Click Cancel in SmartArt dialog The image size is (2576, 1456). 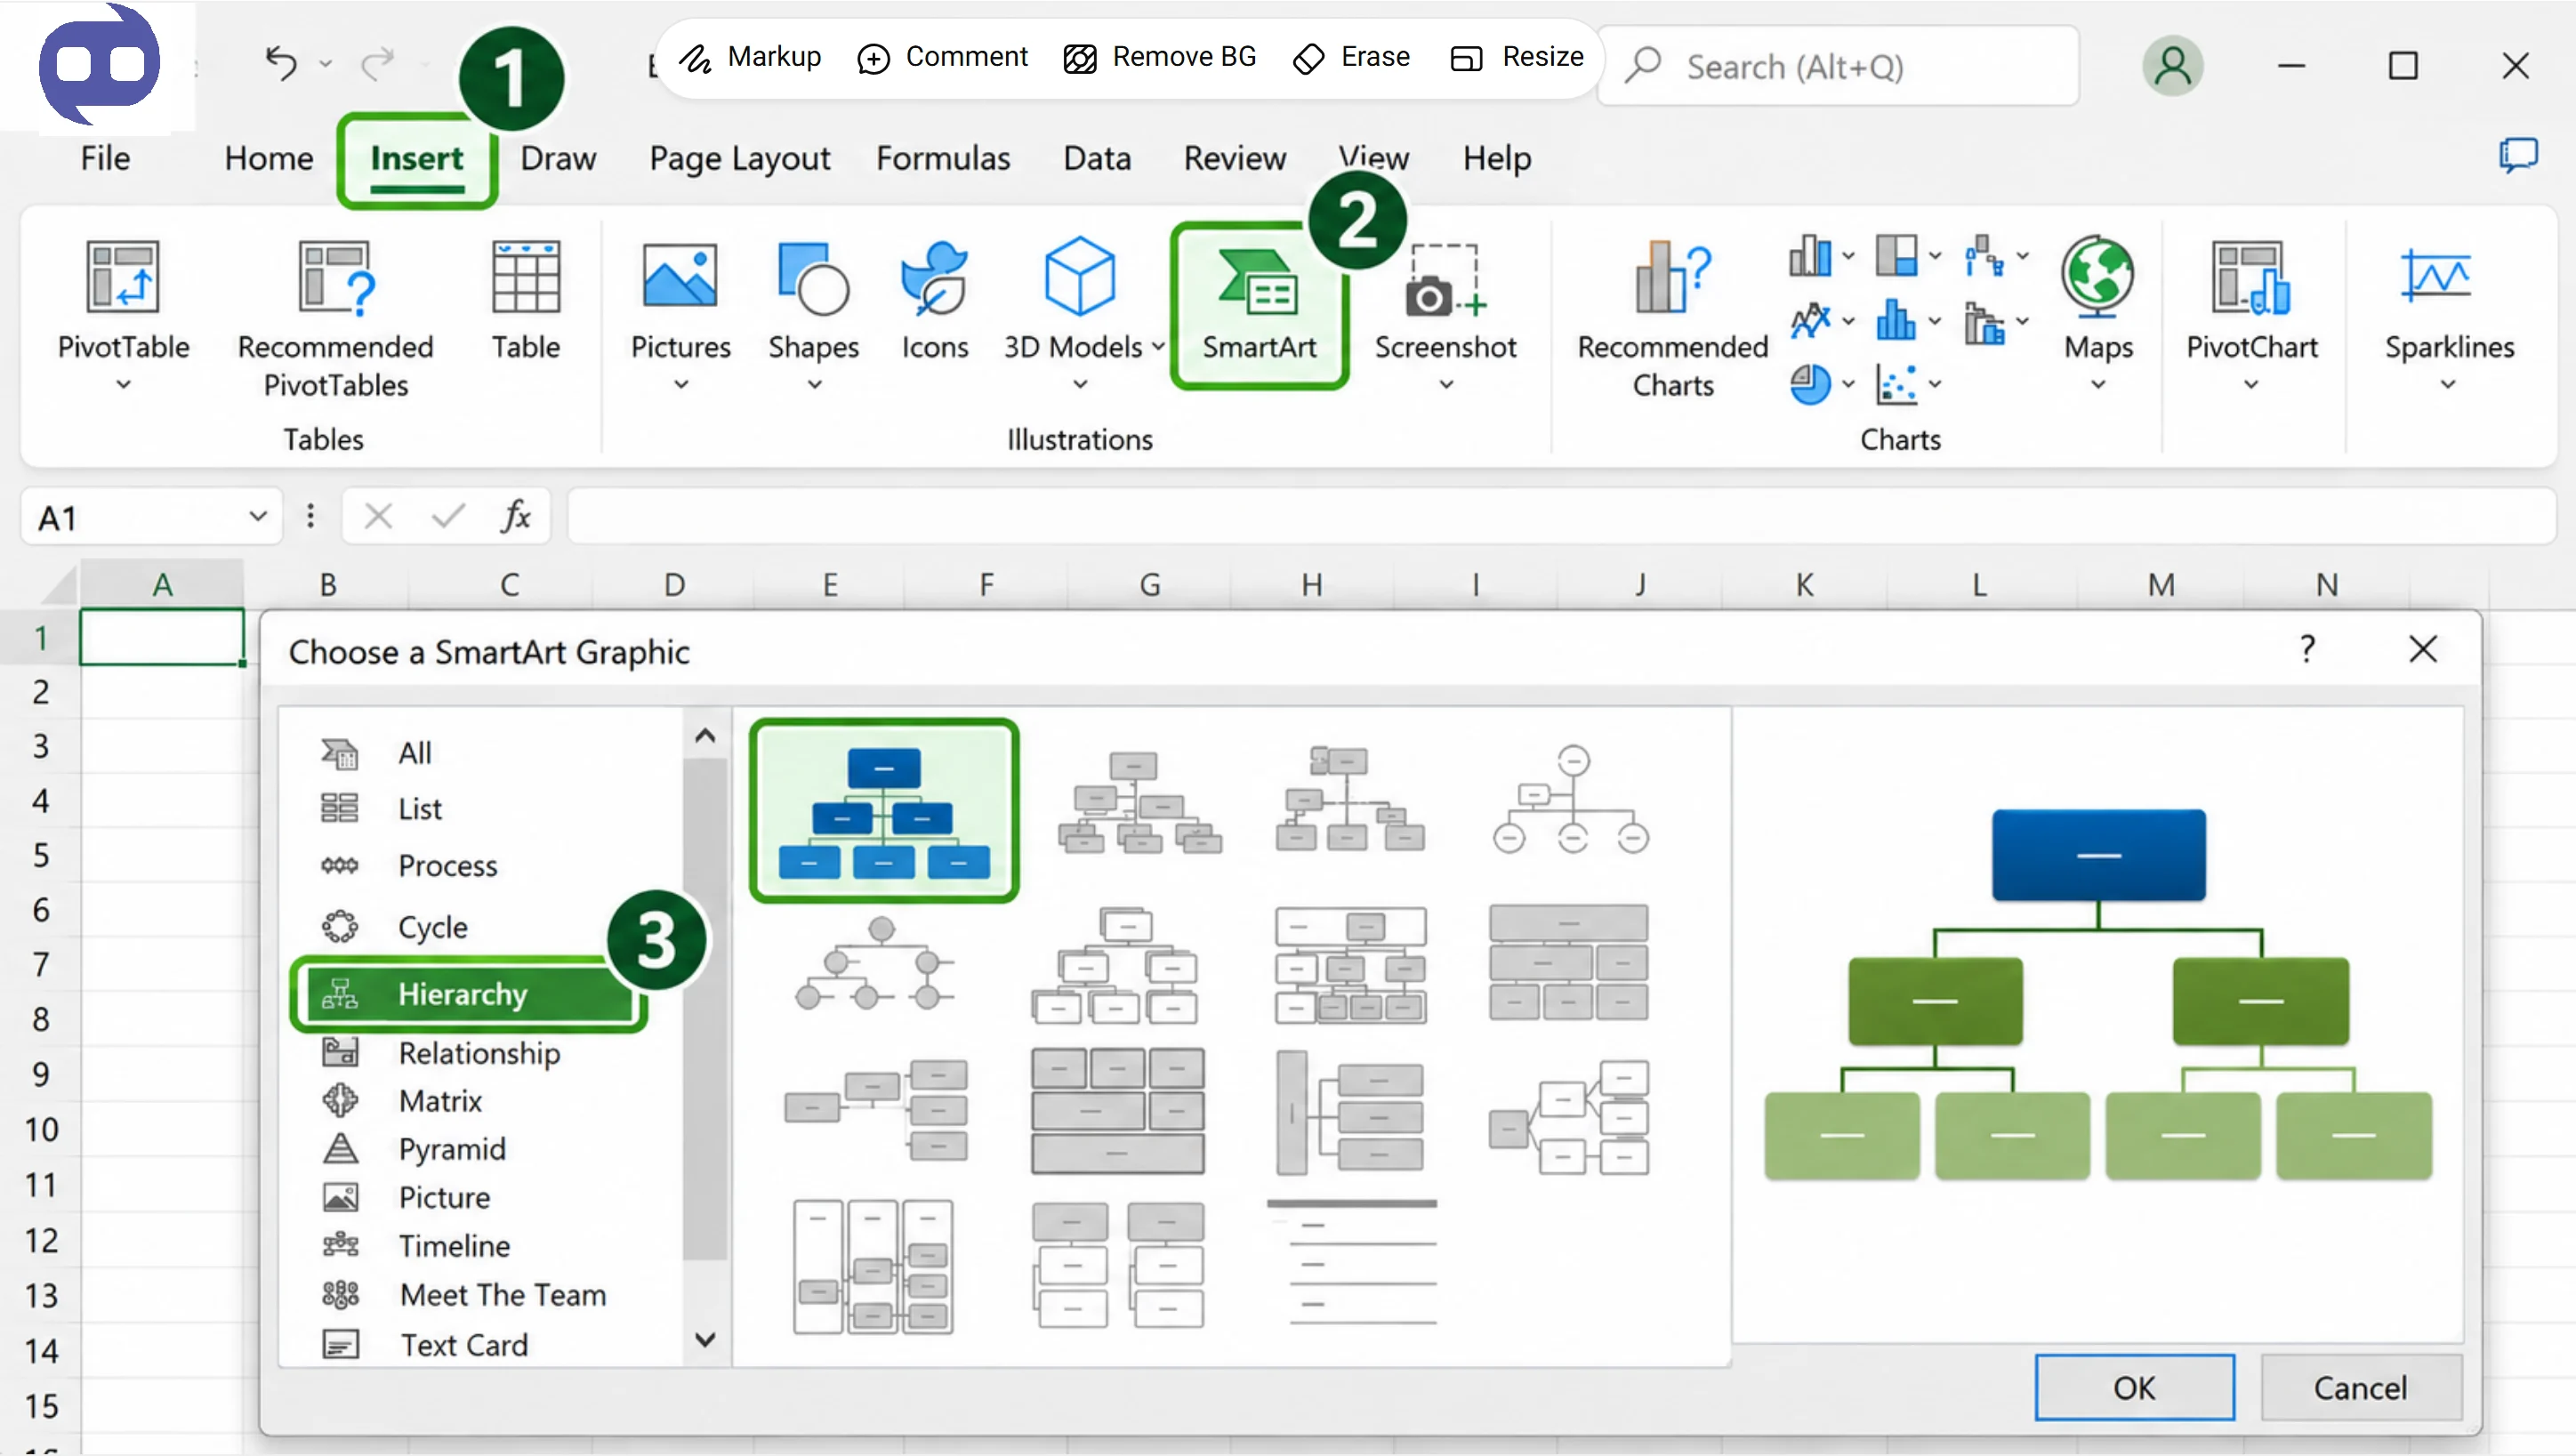2360,1387
